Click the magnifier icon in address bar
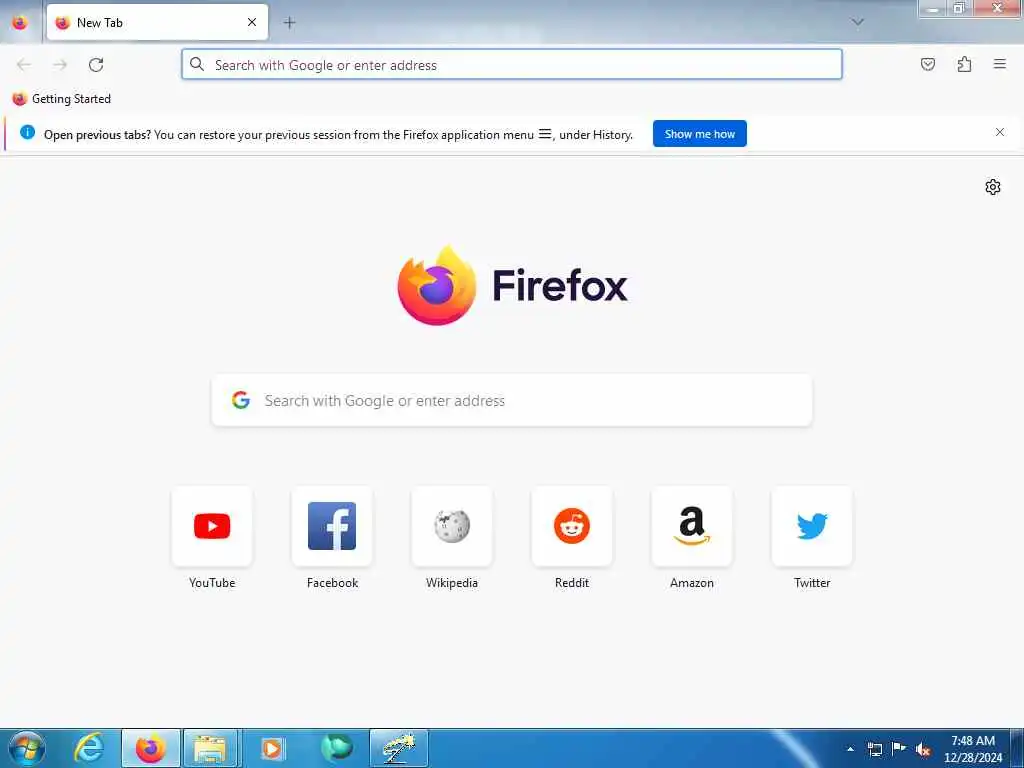 (x=197, y=64)
